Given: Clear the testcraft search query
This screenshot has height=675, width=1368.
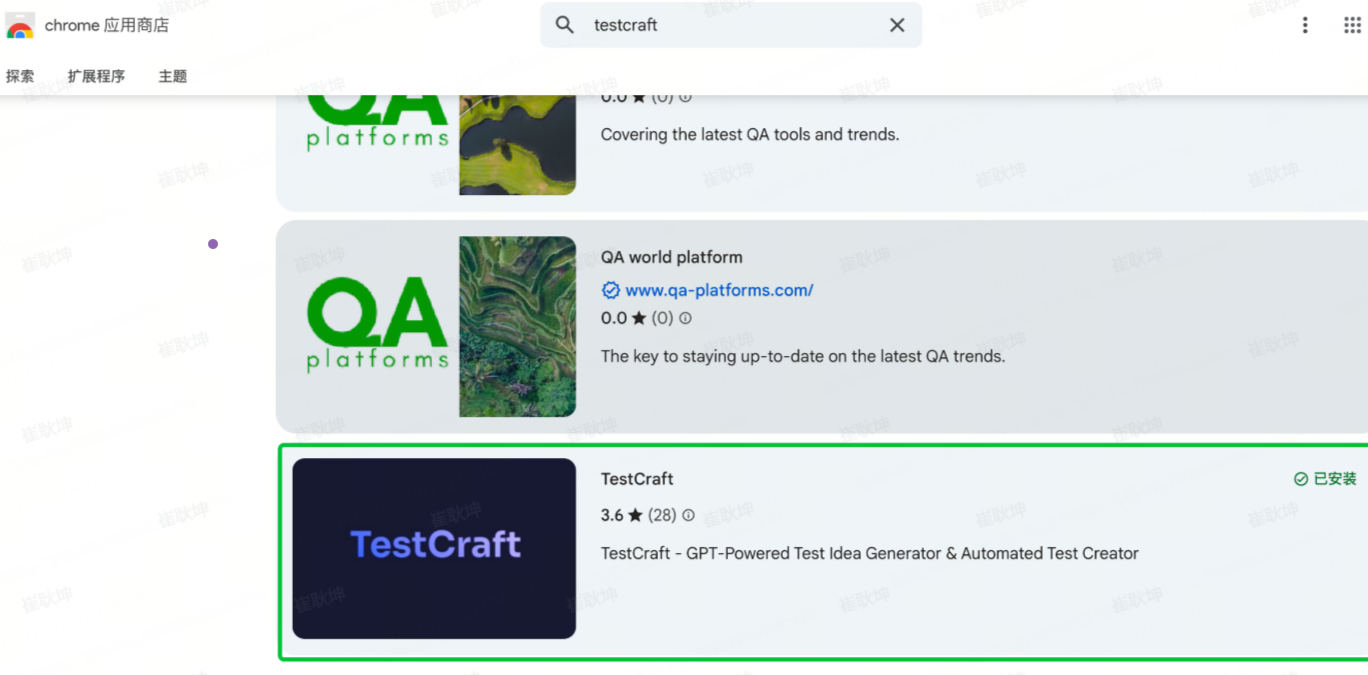Looking at the screenshot, I should pos(897,25).
